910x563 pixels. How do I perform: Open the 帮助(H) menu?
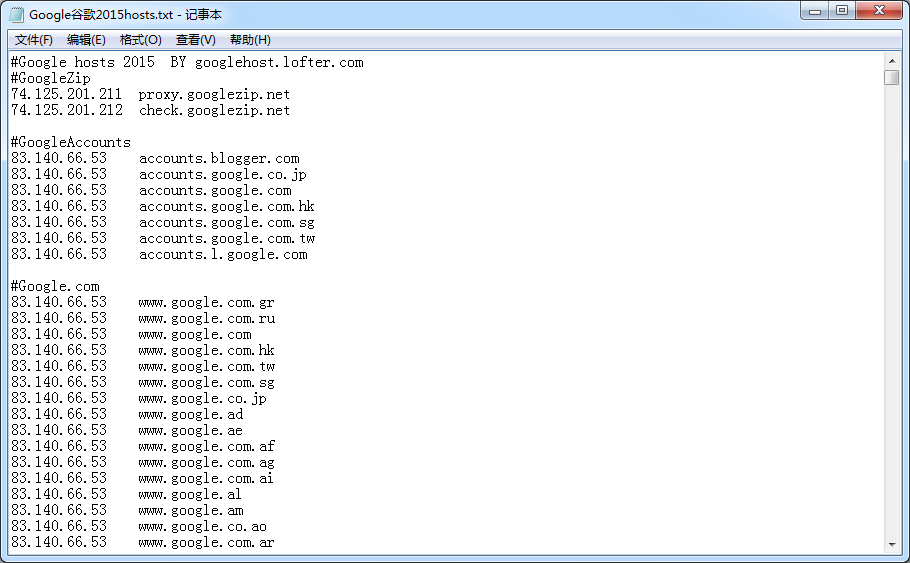(x=250, y=40)
